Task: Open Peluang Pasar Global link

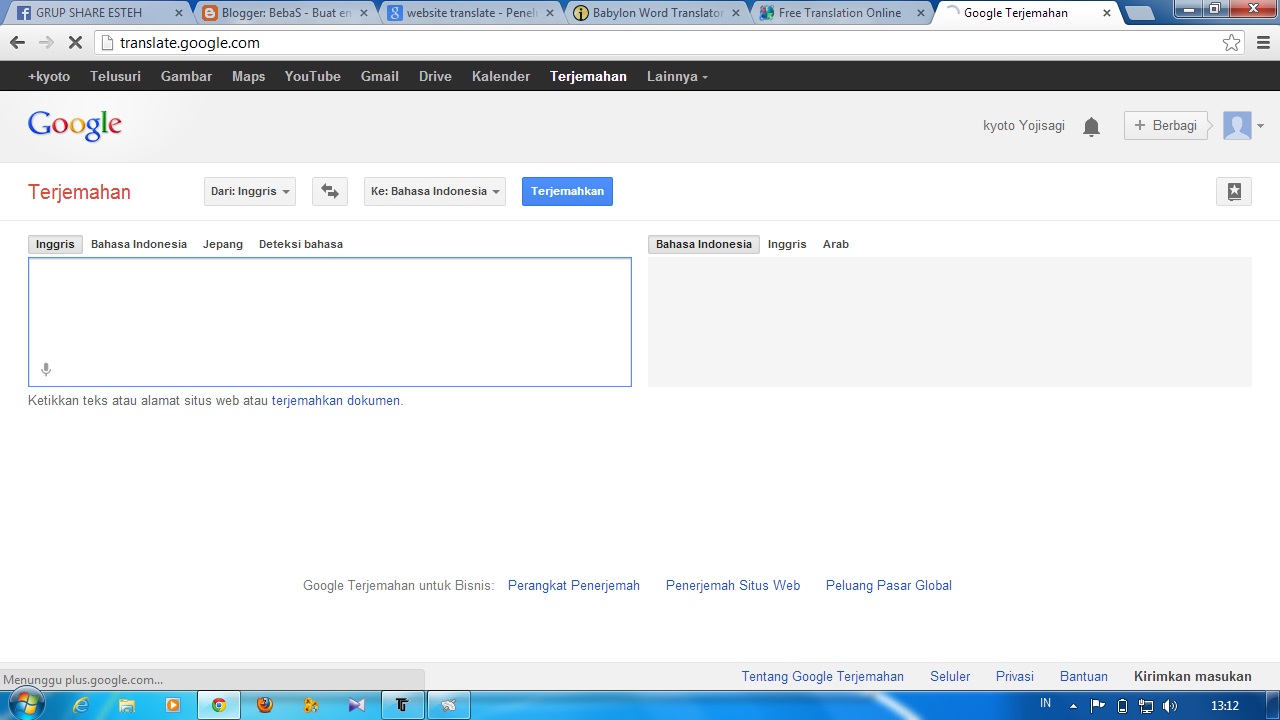Action: [x=889, y=585]
